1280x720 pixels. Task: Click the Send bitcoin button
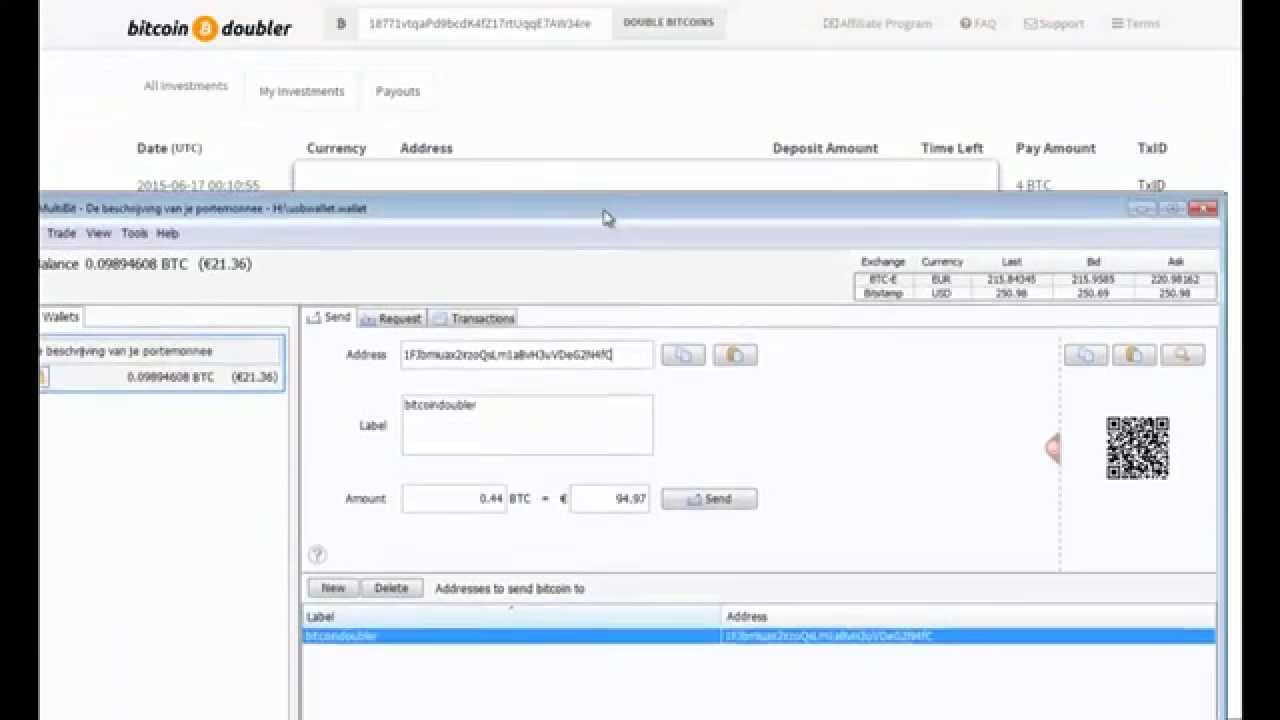coord(709,499)
